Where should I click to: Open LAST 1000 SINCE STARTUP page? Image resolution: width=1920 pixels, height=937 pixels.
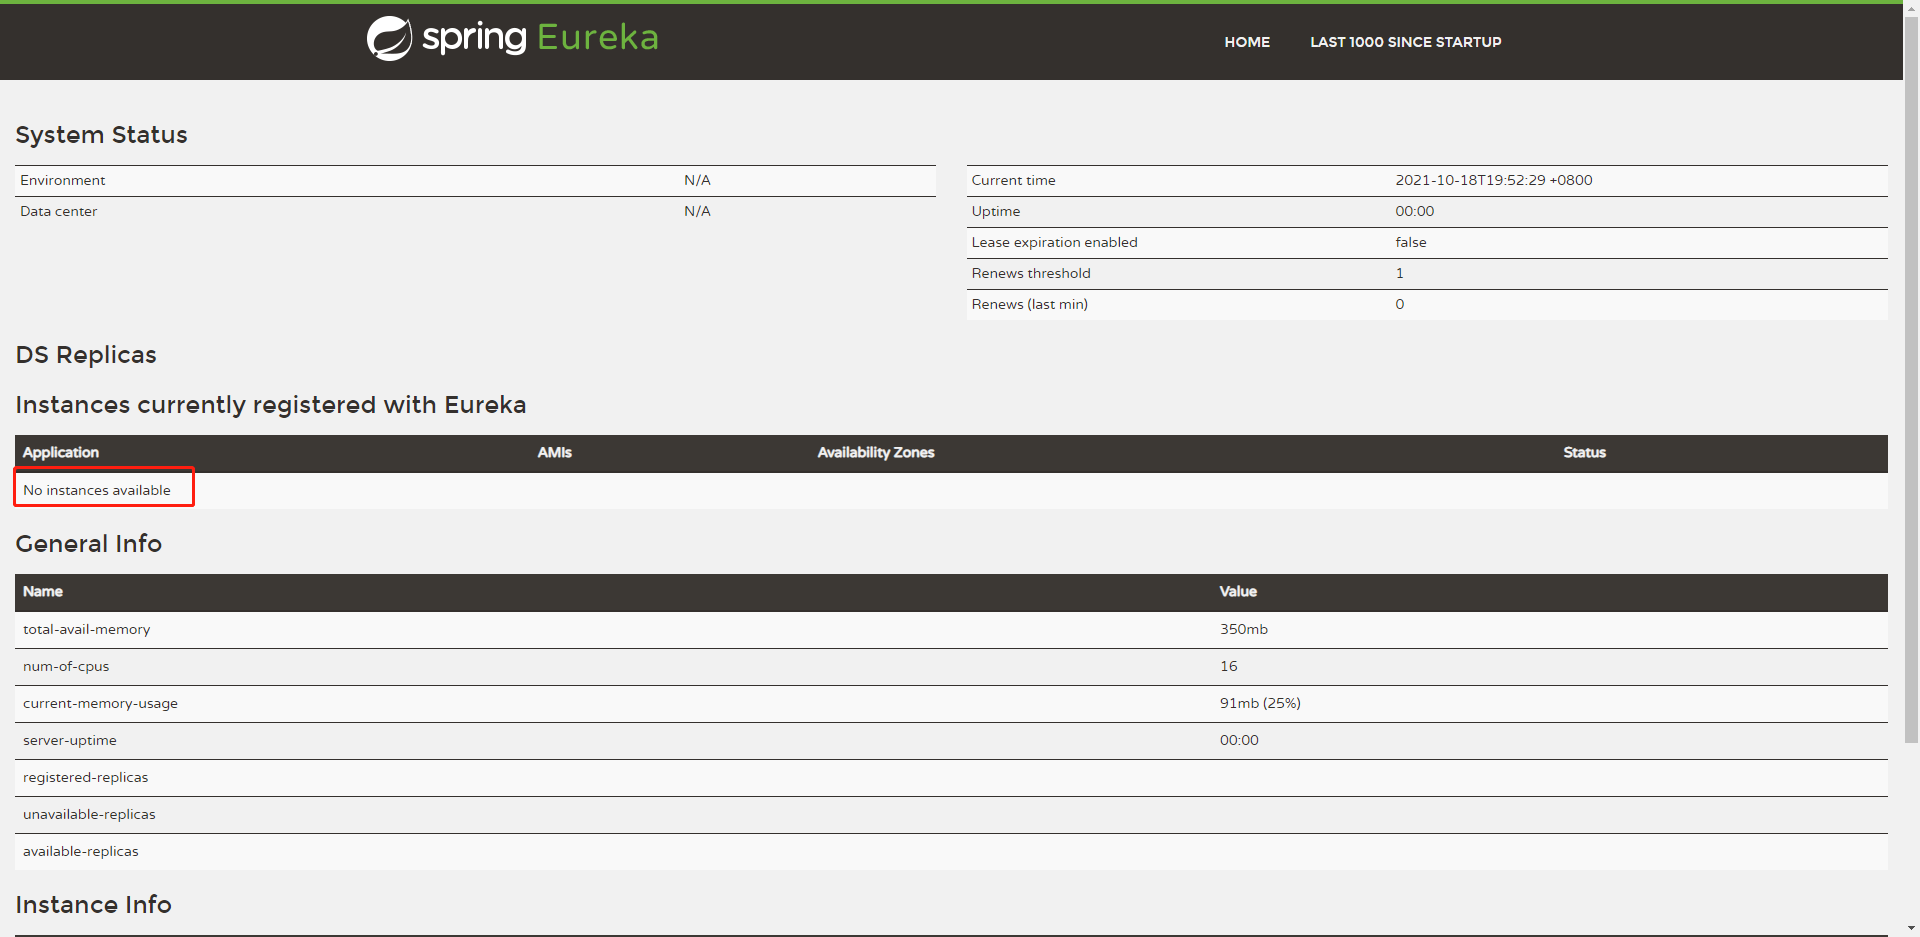point(1405,42)
